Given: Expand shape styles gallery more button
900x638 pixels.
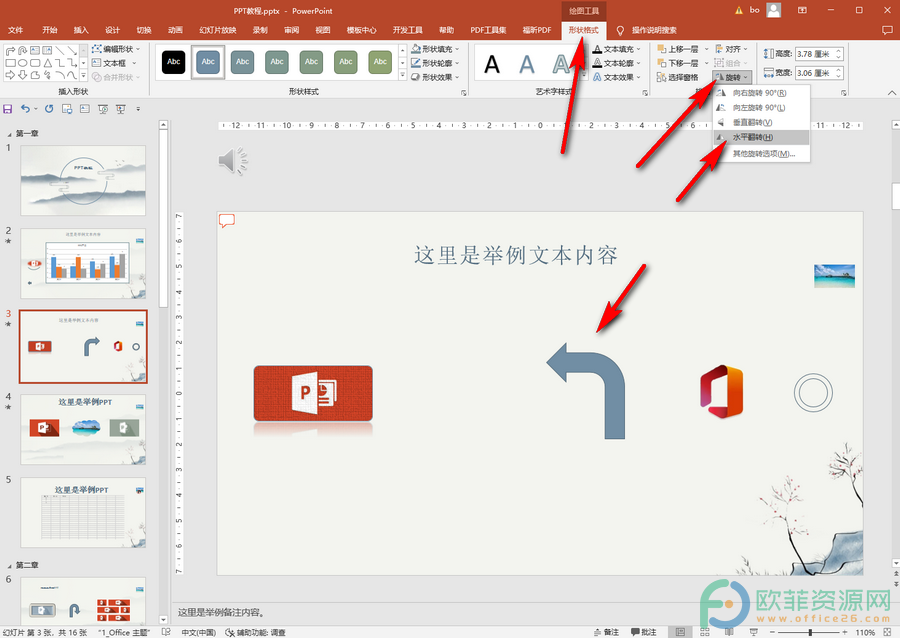Looking at the screenshot, I should pyautogui.click(x=402, y=76).
